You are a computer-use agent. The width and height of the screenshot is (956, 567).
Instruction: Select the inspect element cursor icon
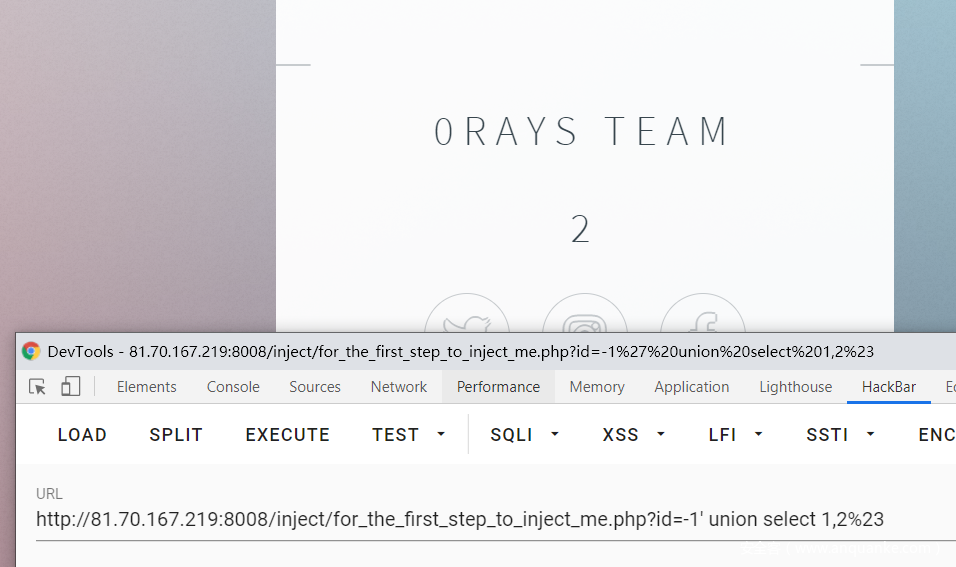37,387
